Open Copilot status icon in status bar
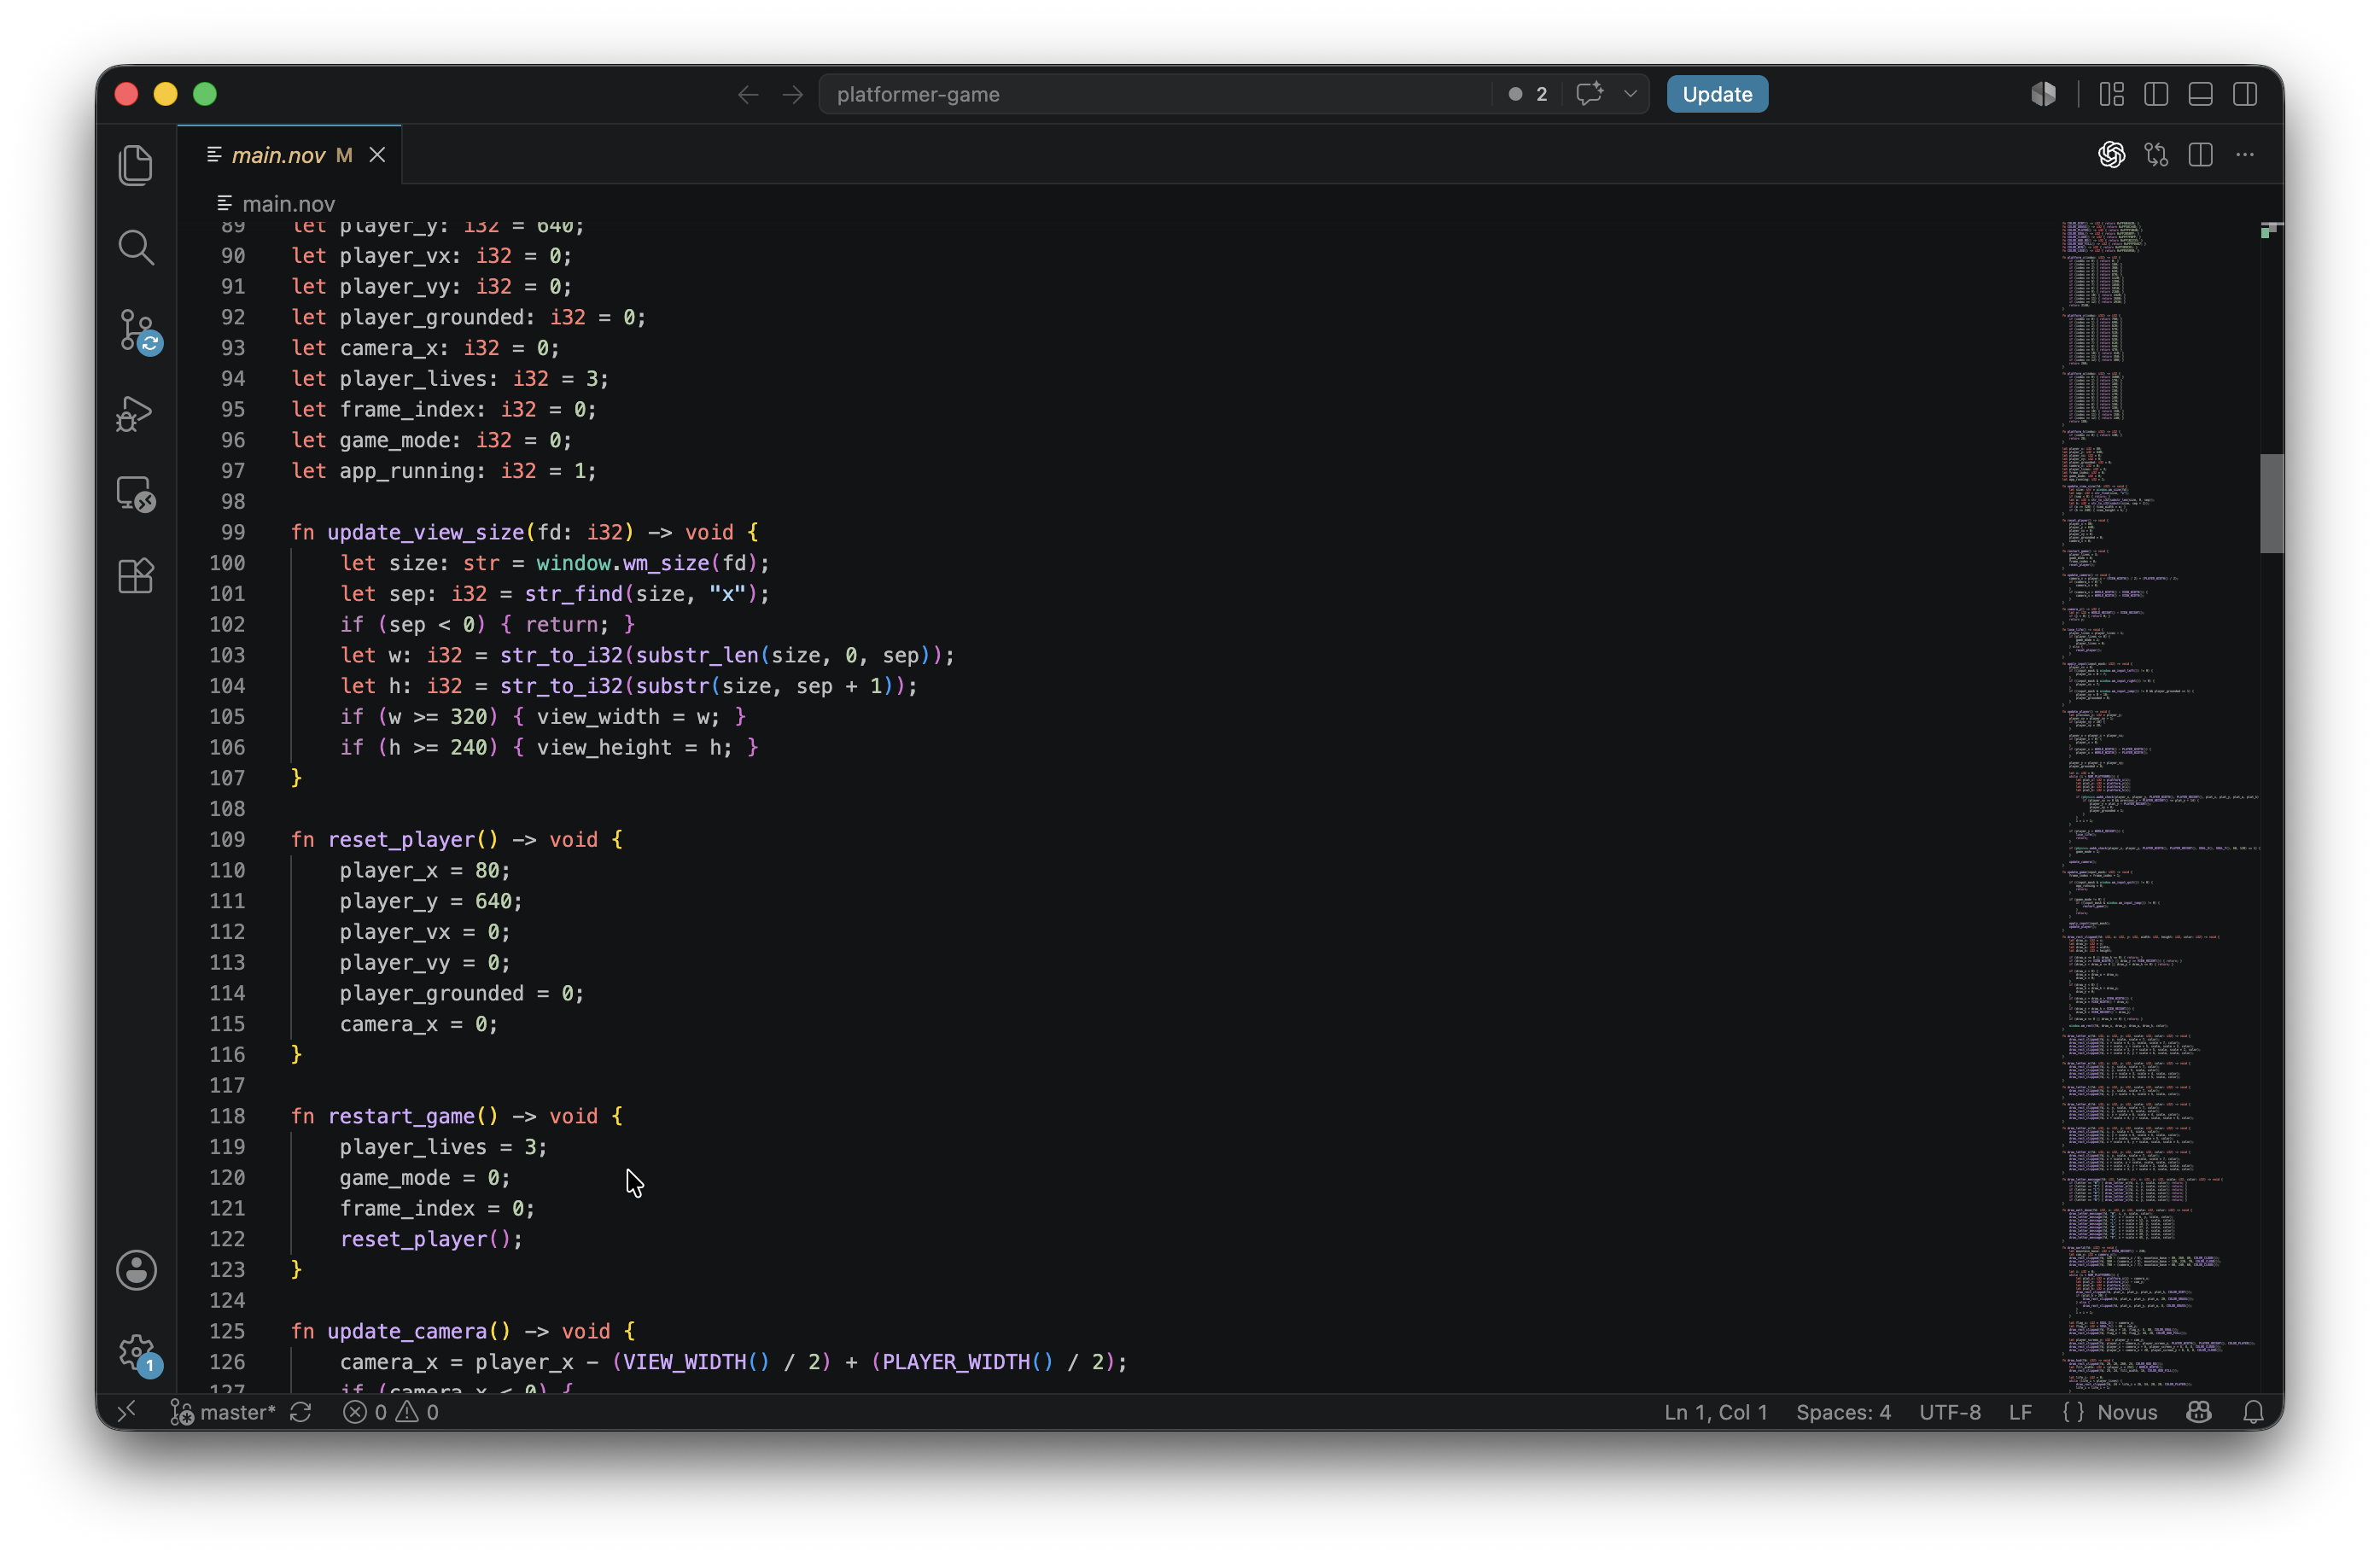2380x1557 pixels. point(2199,1412)
